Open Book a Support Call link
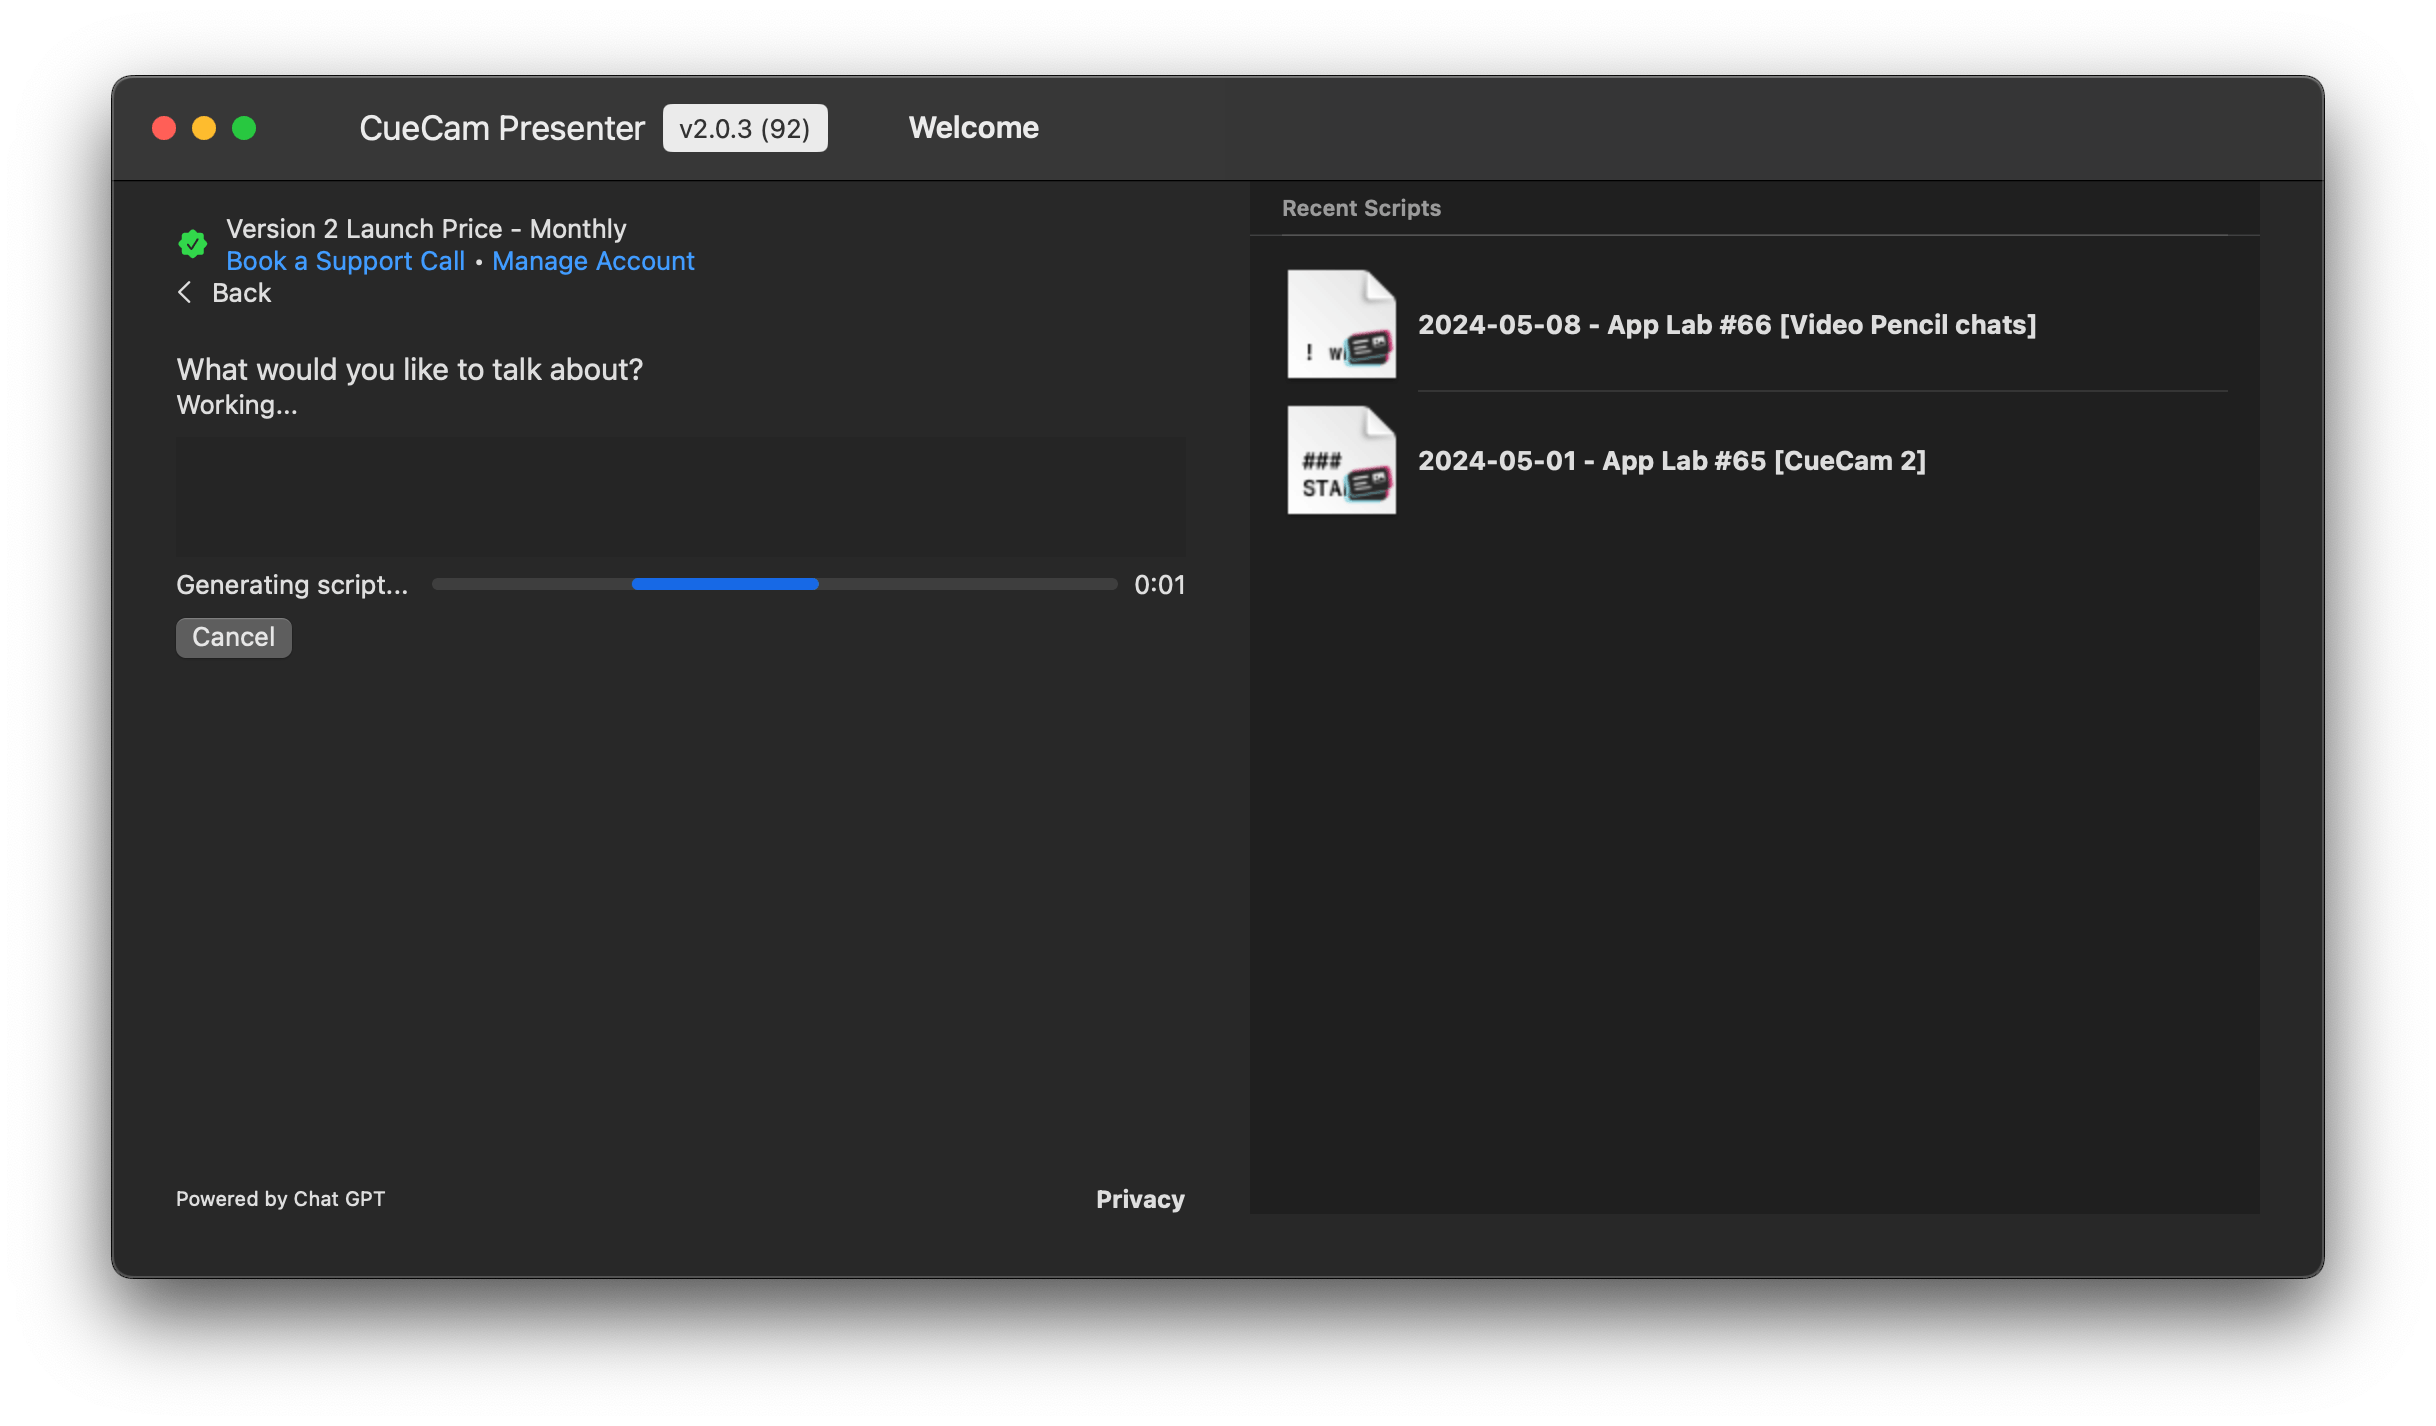 pos(345,261)
